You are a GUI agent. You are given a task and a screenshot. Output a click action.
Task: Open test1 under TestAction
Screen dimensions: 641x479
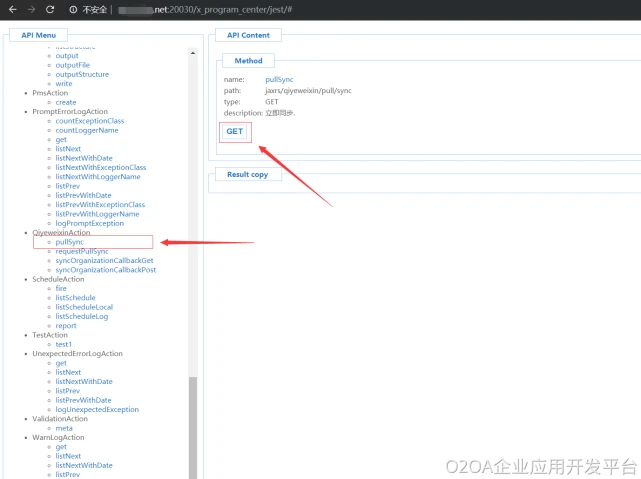pos(63,344)
